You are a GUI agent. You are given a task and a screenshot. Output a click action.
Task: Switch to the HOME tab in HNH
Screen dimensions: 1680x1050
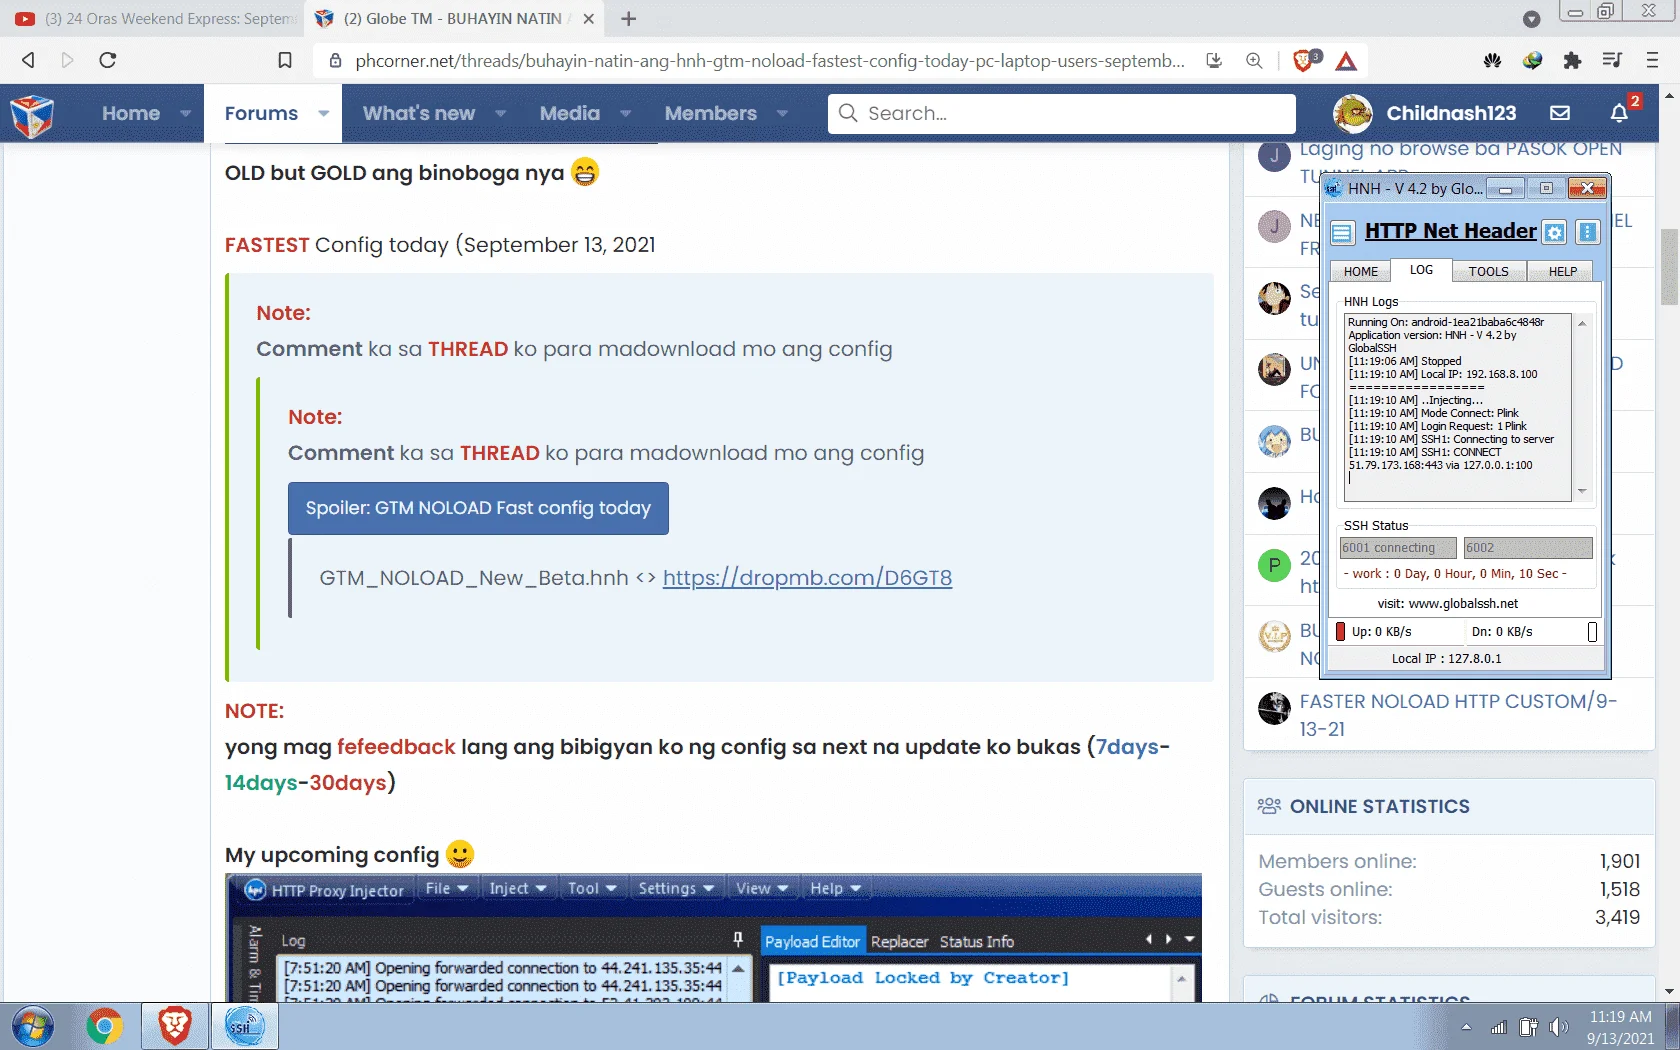pyautogui.click(x=1360, y=272)
